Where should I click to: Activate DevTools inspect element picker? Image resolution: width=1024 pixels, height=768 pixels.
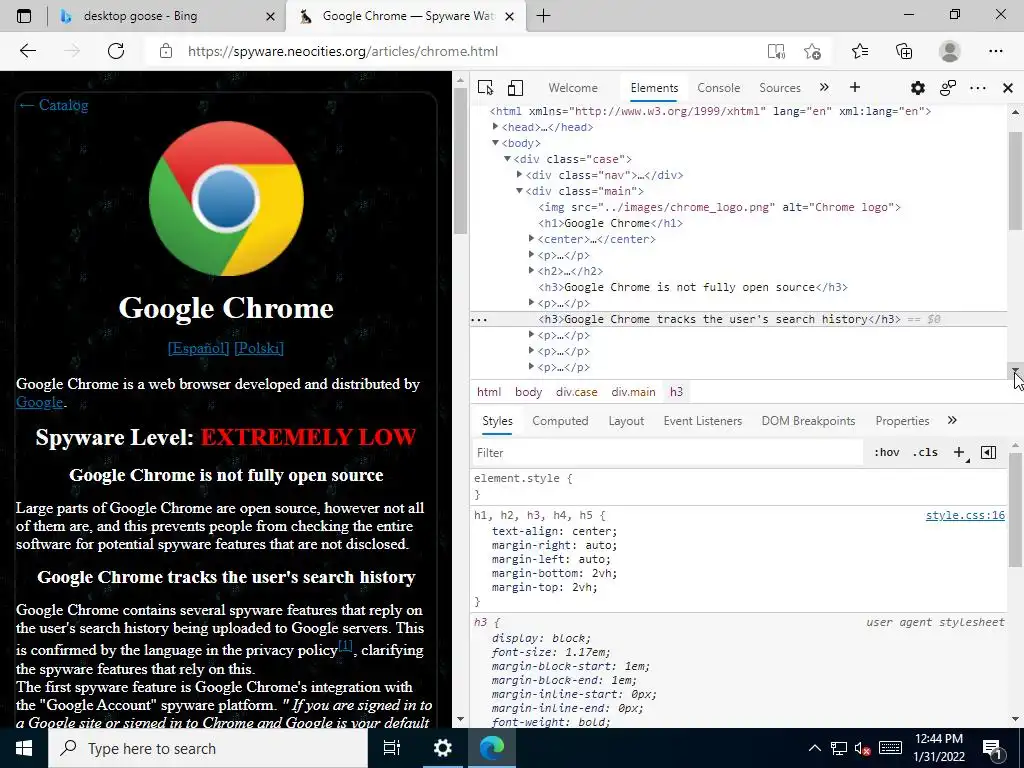pyautogui.click(x=485, y=88)
